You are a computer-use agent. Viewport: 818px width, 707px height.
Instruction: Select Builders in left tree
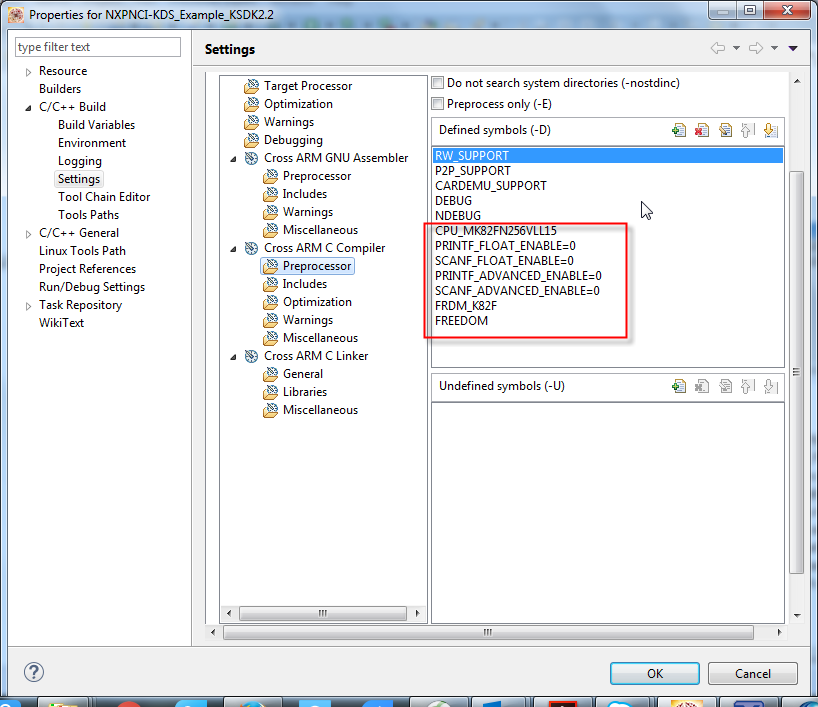59,89
